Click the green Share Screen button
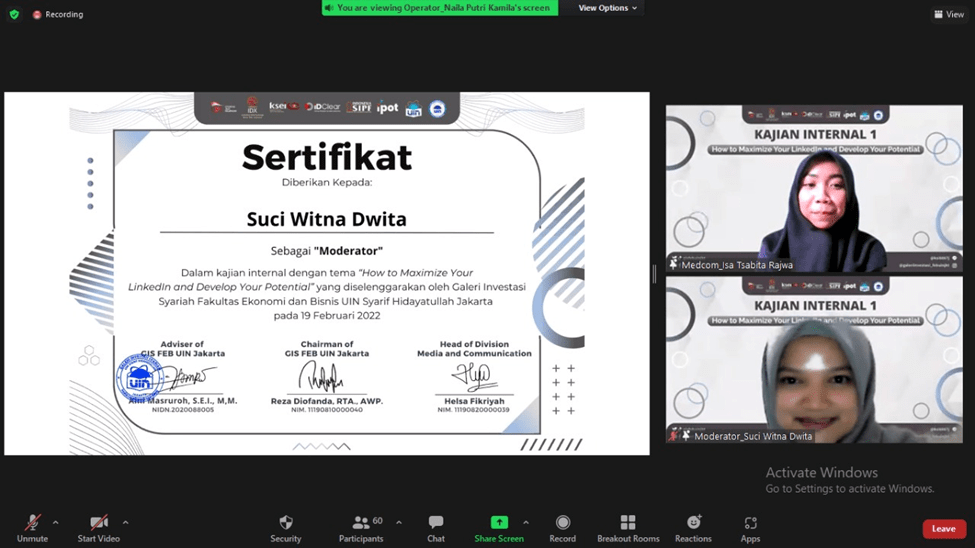The height and width of the screenshot is (548, 975). tap(498, 528)
